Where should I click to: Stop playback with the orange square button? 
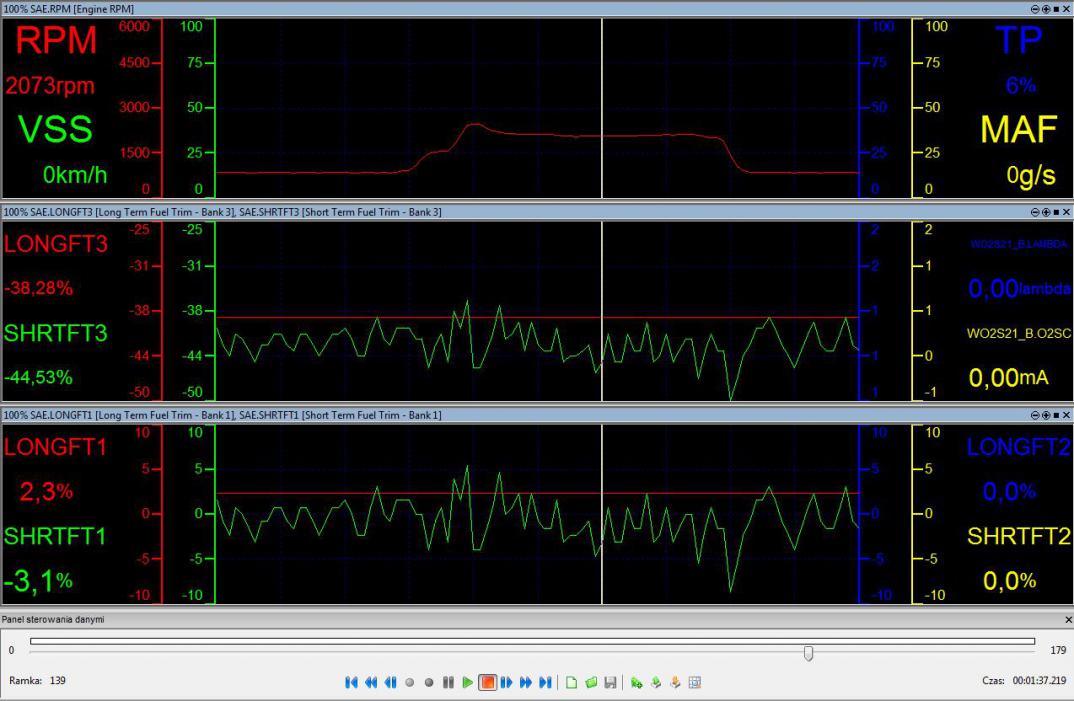(487, 683)
